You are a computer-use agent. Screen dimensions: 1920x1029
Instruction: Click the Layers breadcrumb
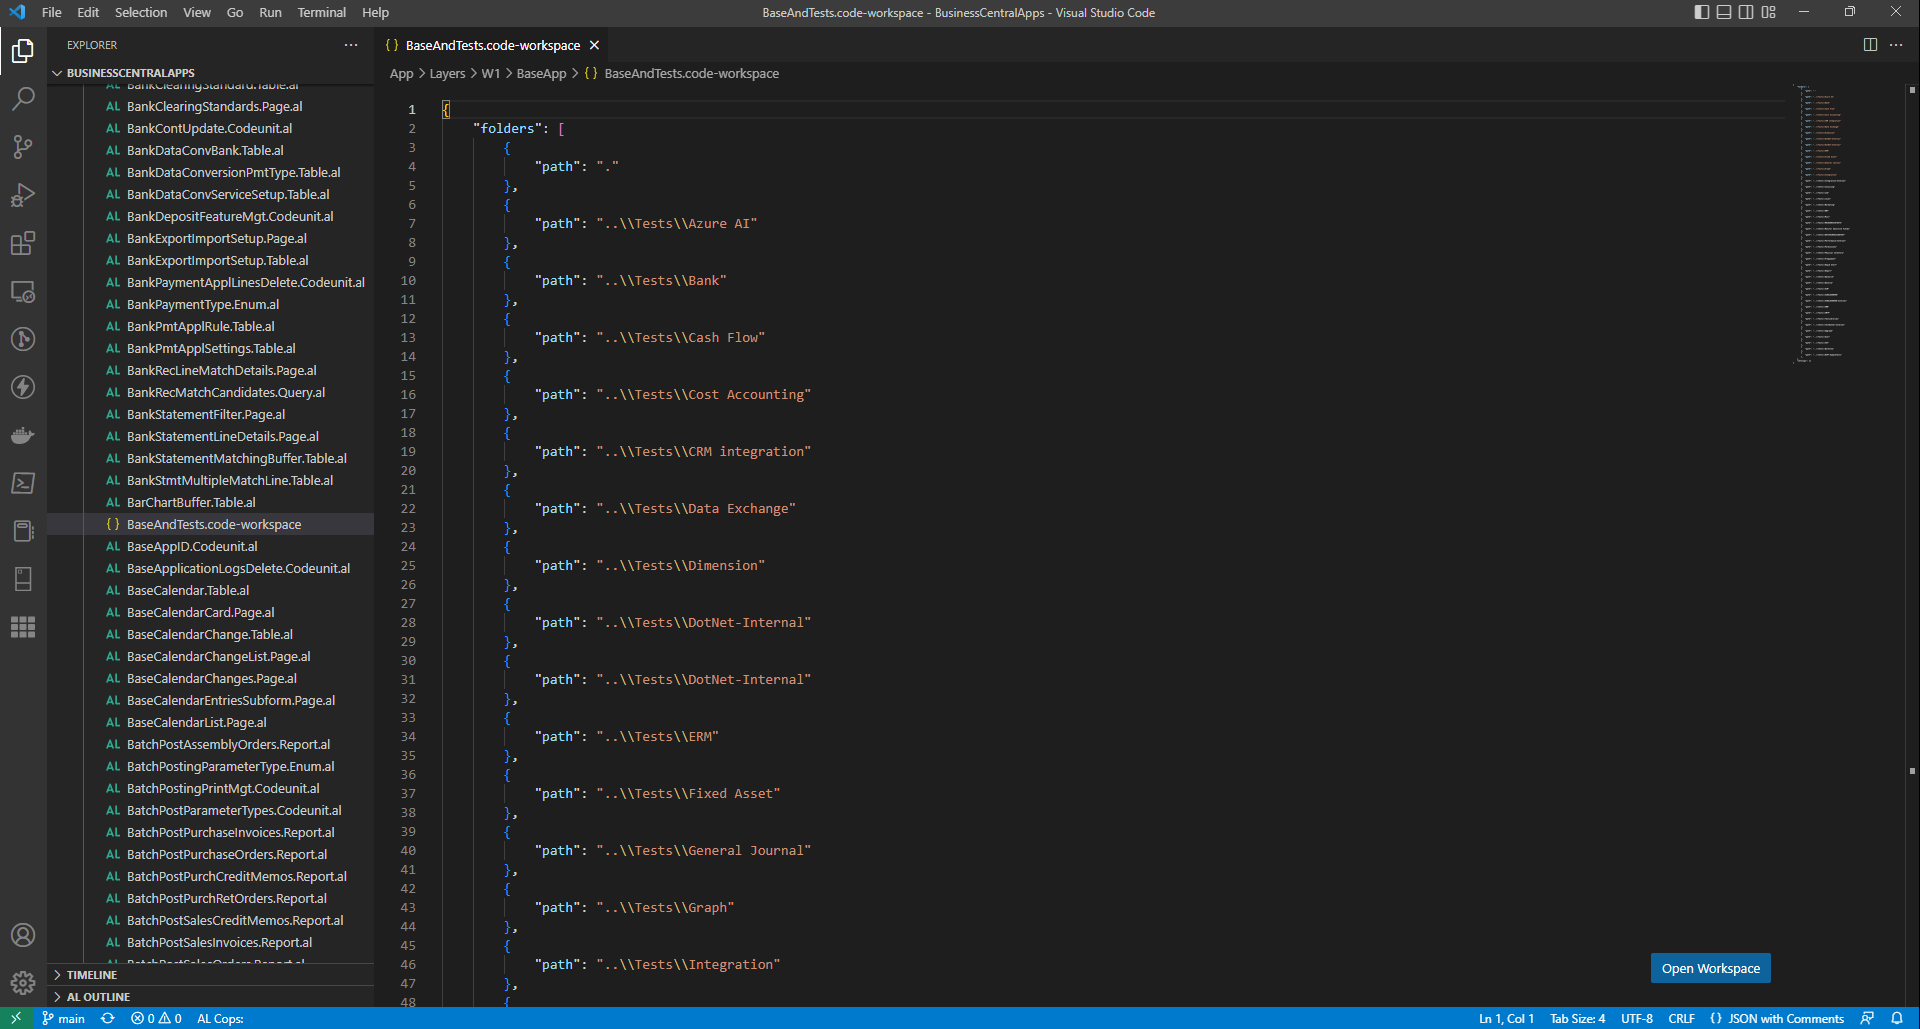tap(447, 74)
